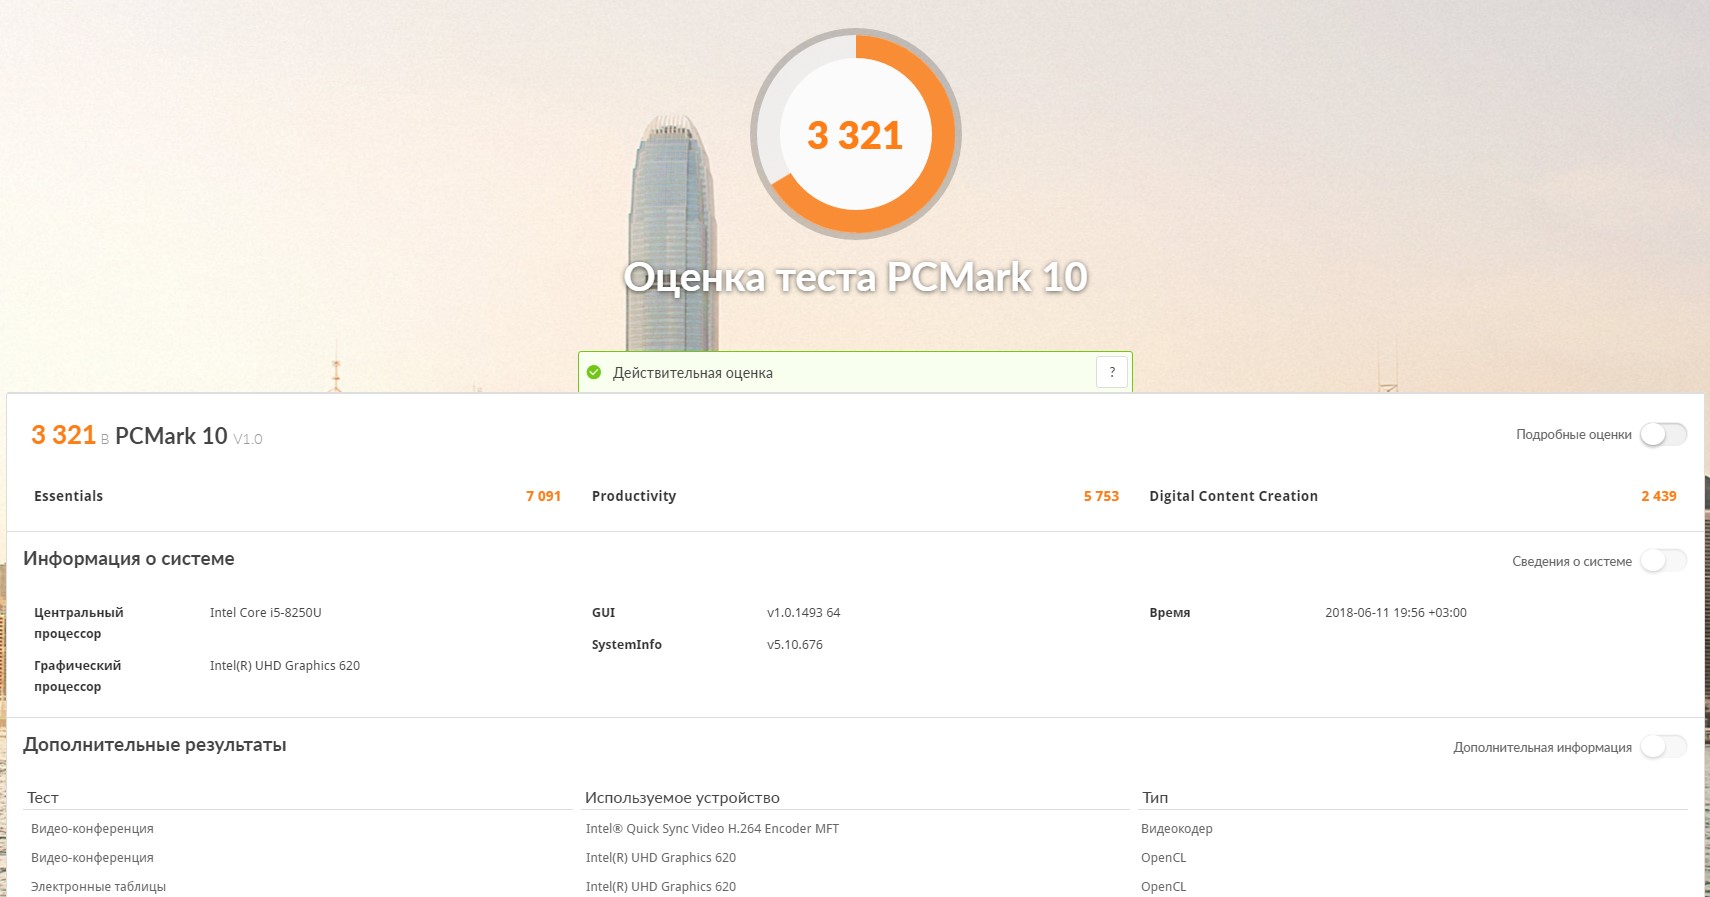The width and height of the screenshot is (1710, 897).
Task: Click the Essentials score row
Action: click(297, 496)
